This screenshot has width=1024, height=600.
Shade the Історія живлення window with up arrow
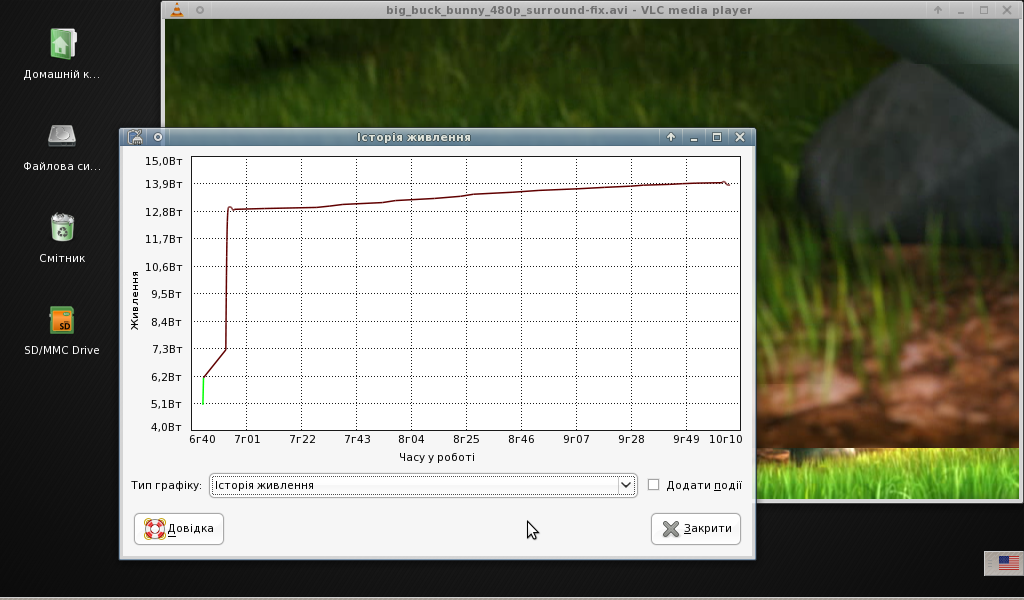[671, 137]
